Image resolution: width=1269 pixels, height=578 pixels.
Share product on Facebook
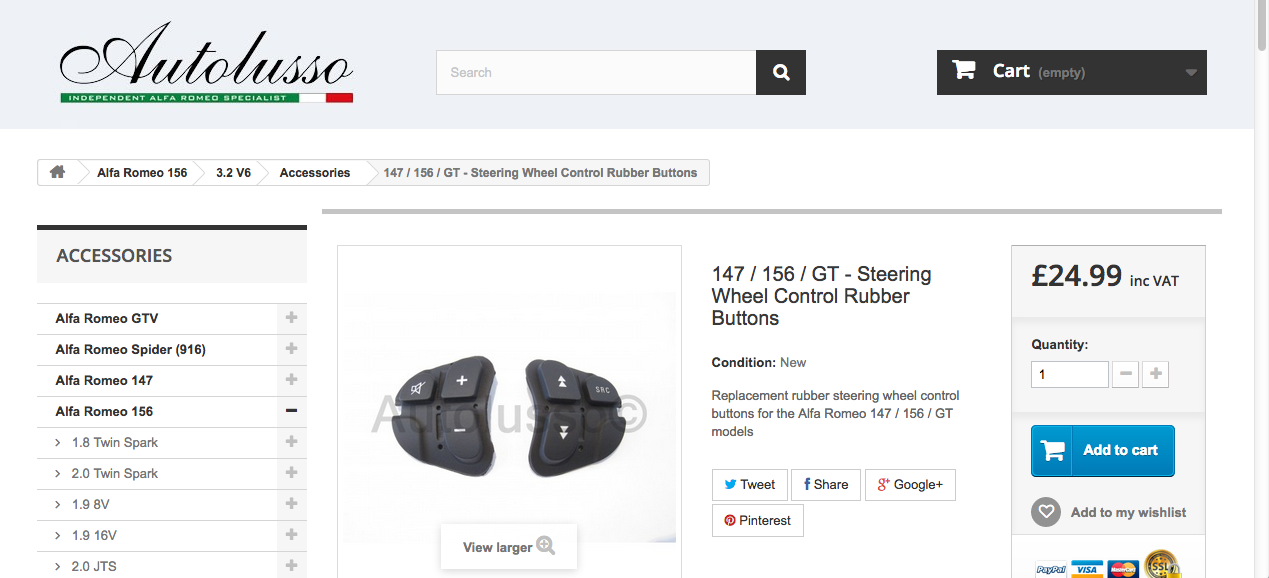point(826,485)
